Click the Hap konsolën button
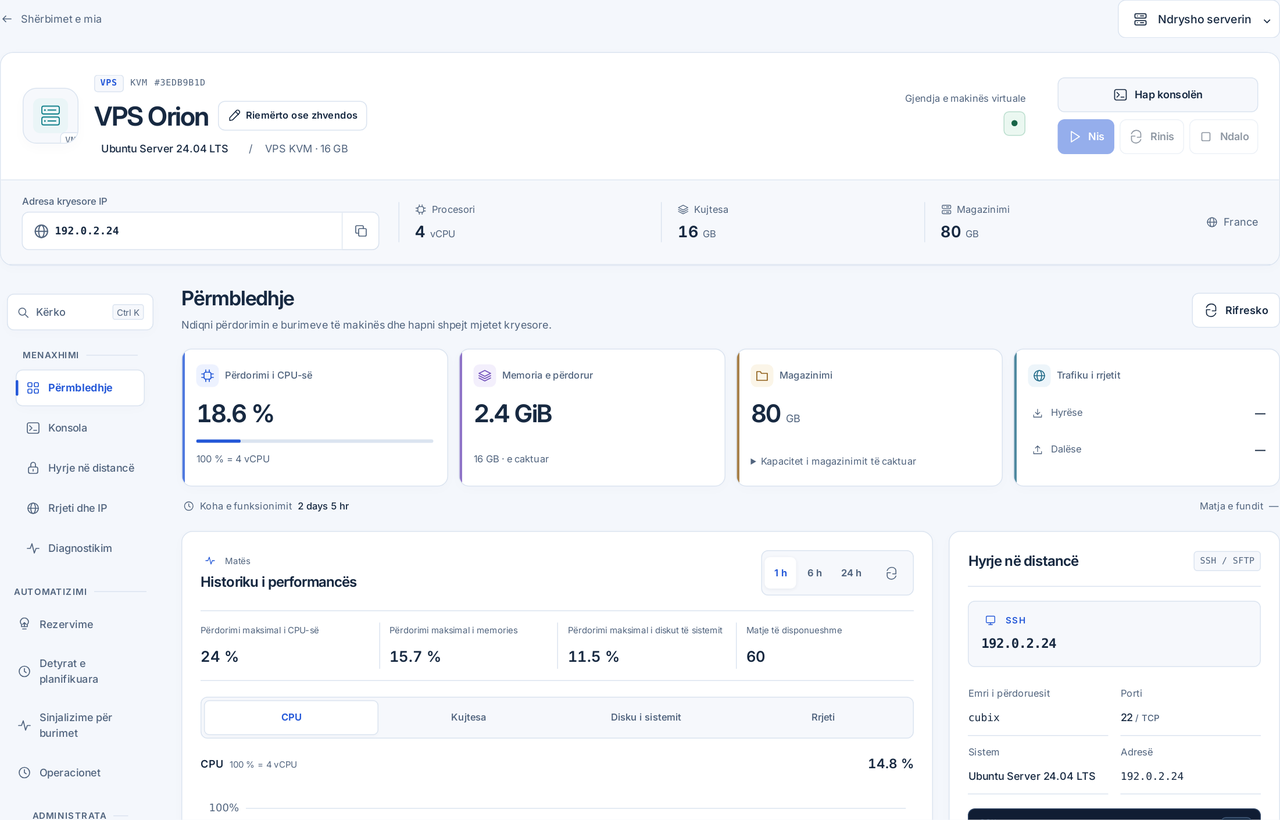 (x=1158, y=95)
